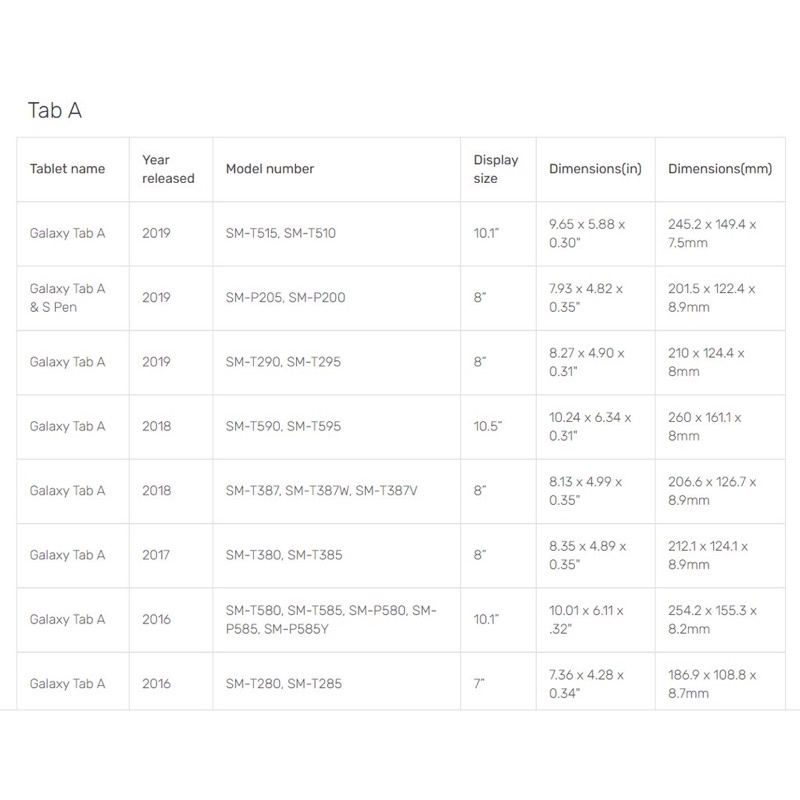Click the 7" display size cell
The width and height of the screenshot is (800, 800).
[480, 684]
